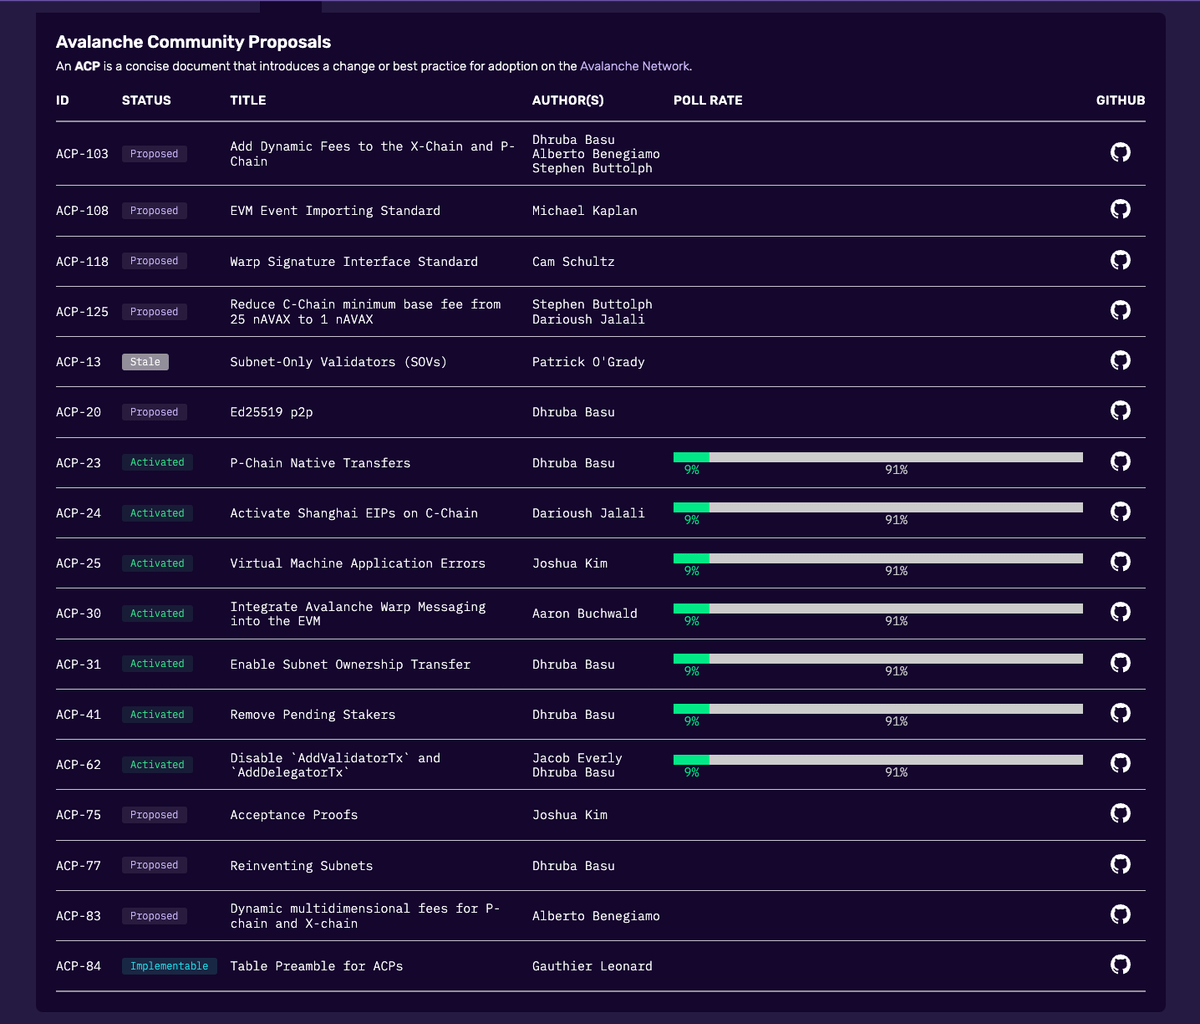Click the Proposed badge for ACP-77
The height and width of the screenshot is (1024, 1200).
(x=154, y=865)
